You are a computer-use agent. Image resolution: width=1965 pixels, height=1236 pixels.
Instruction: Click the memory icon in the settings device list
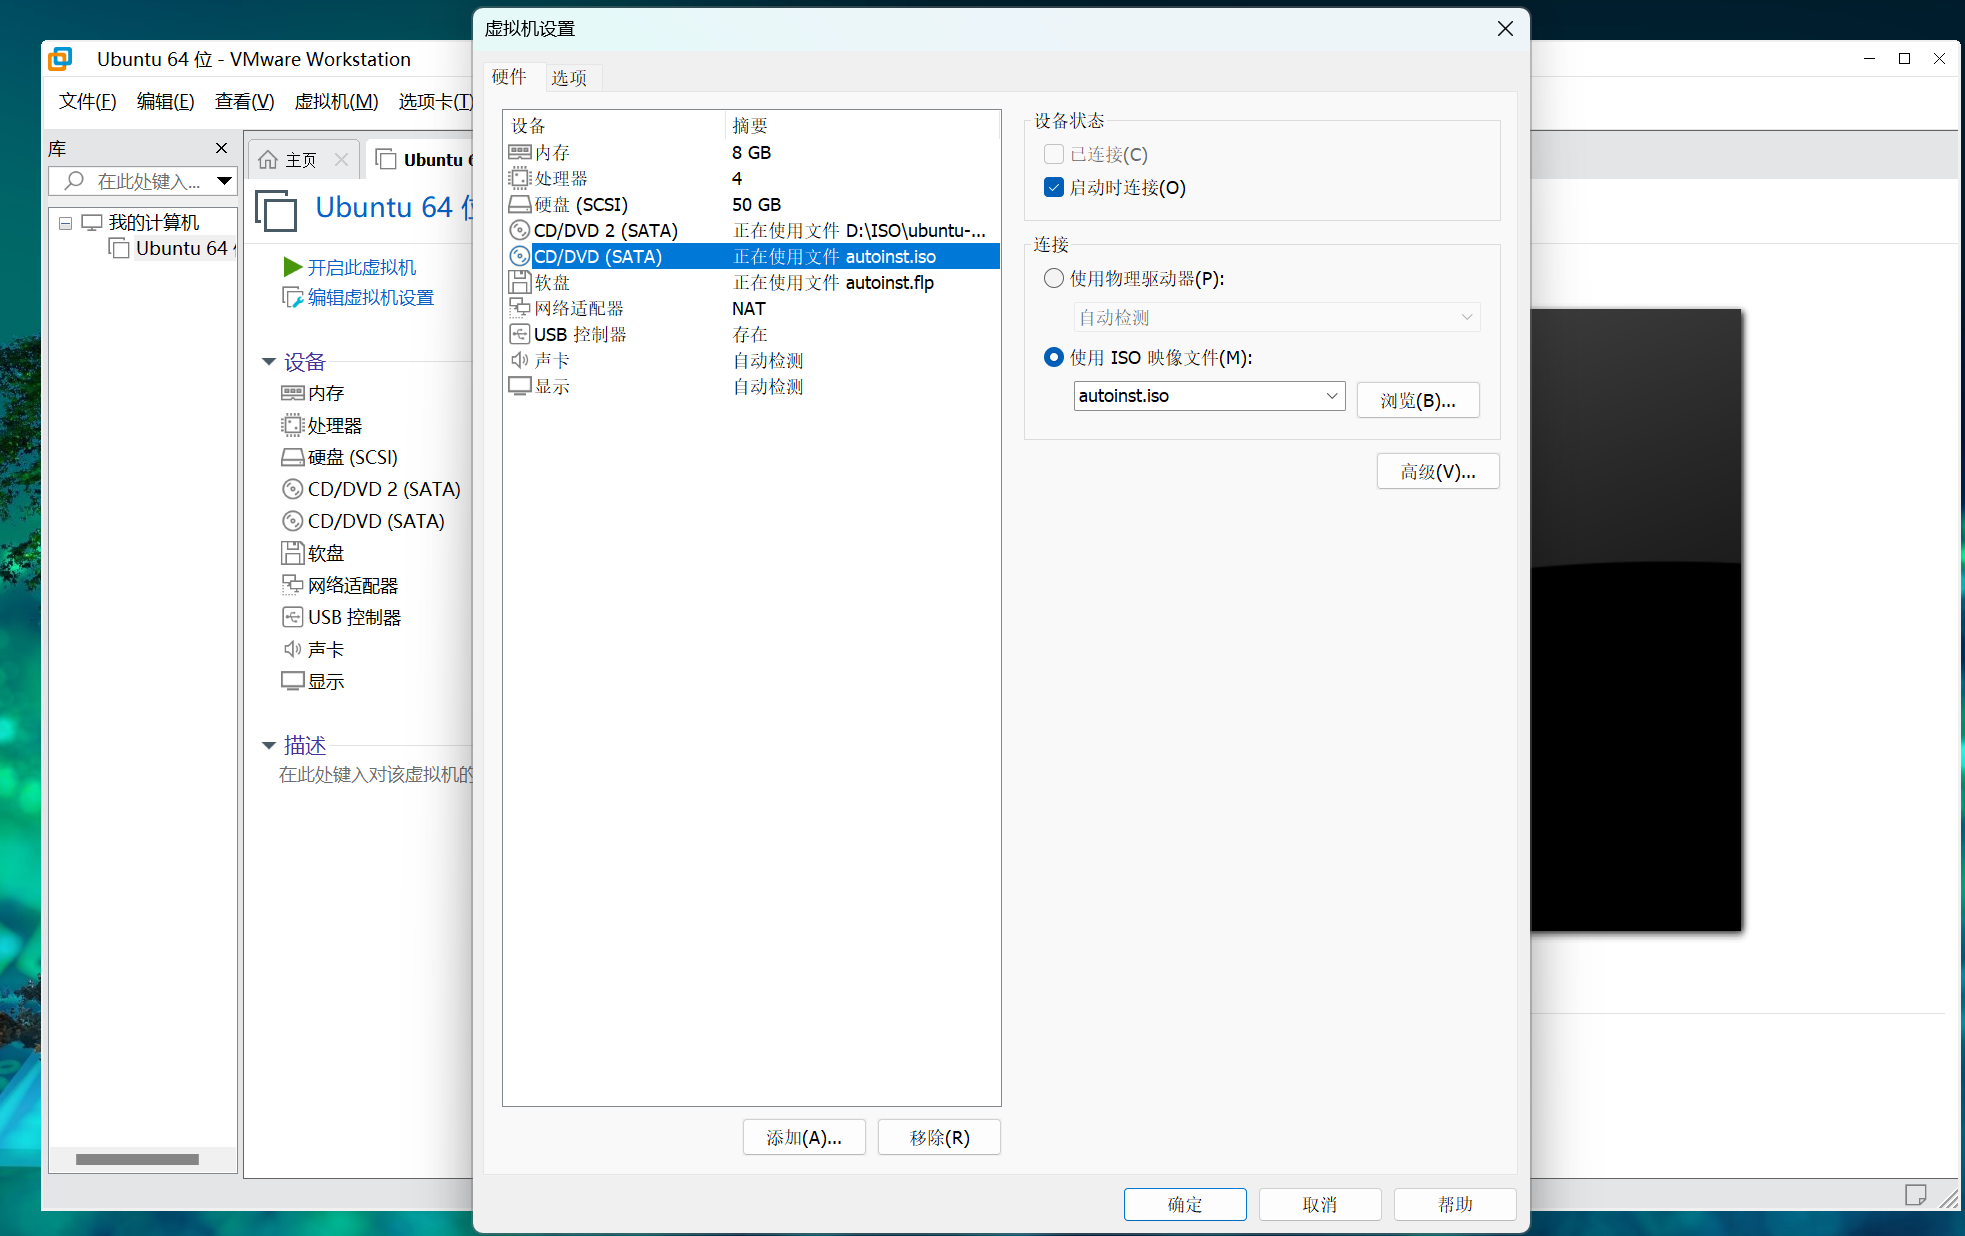[x=519, y=152]
